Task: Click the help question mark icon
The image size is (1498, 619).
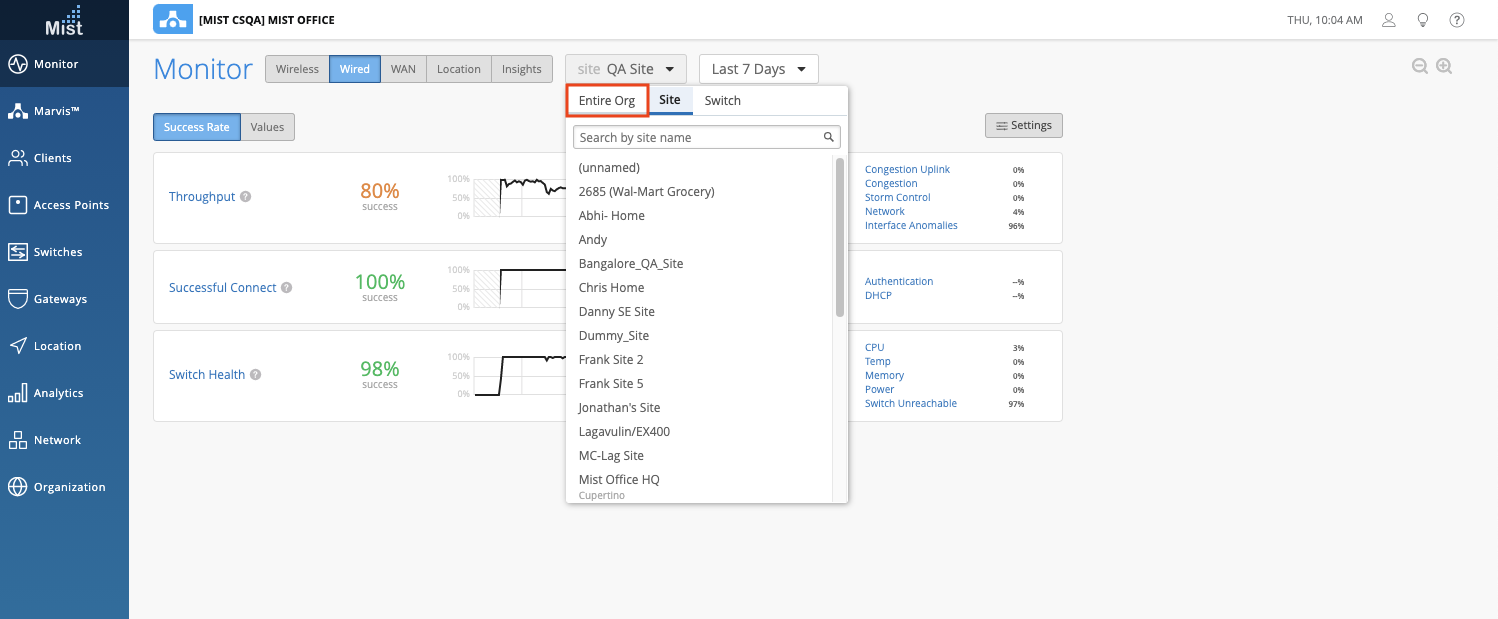Action: click(1457, 20)
